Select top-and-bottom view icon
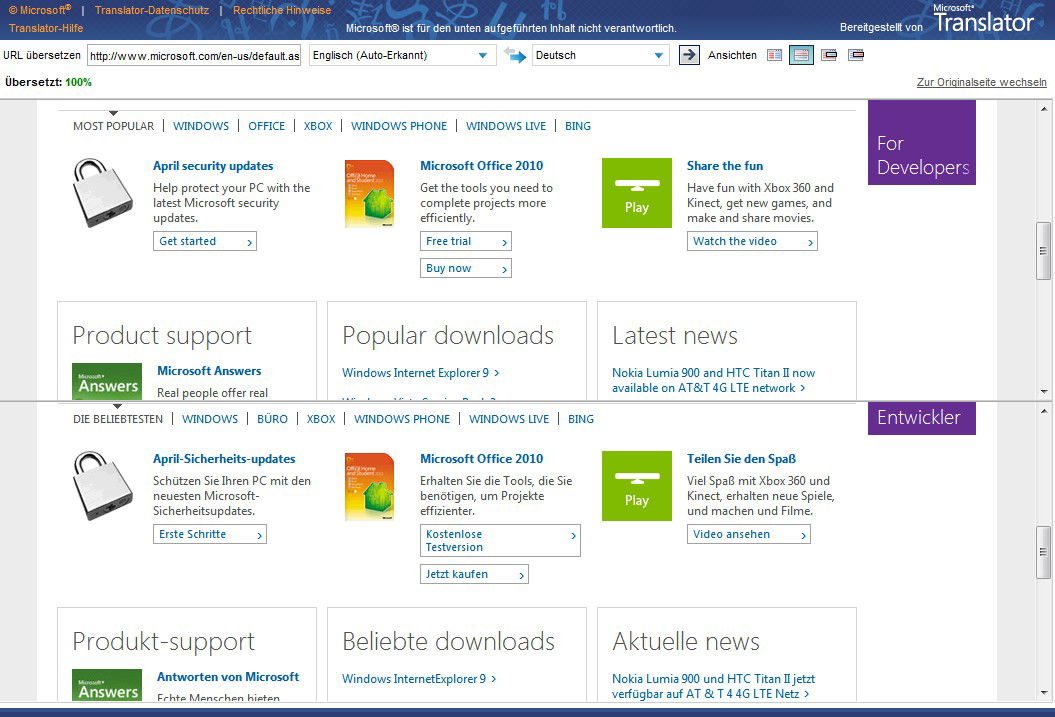Screen dimensions: 1055x717 click(x=801, y=55)
